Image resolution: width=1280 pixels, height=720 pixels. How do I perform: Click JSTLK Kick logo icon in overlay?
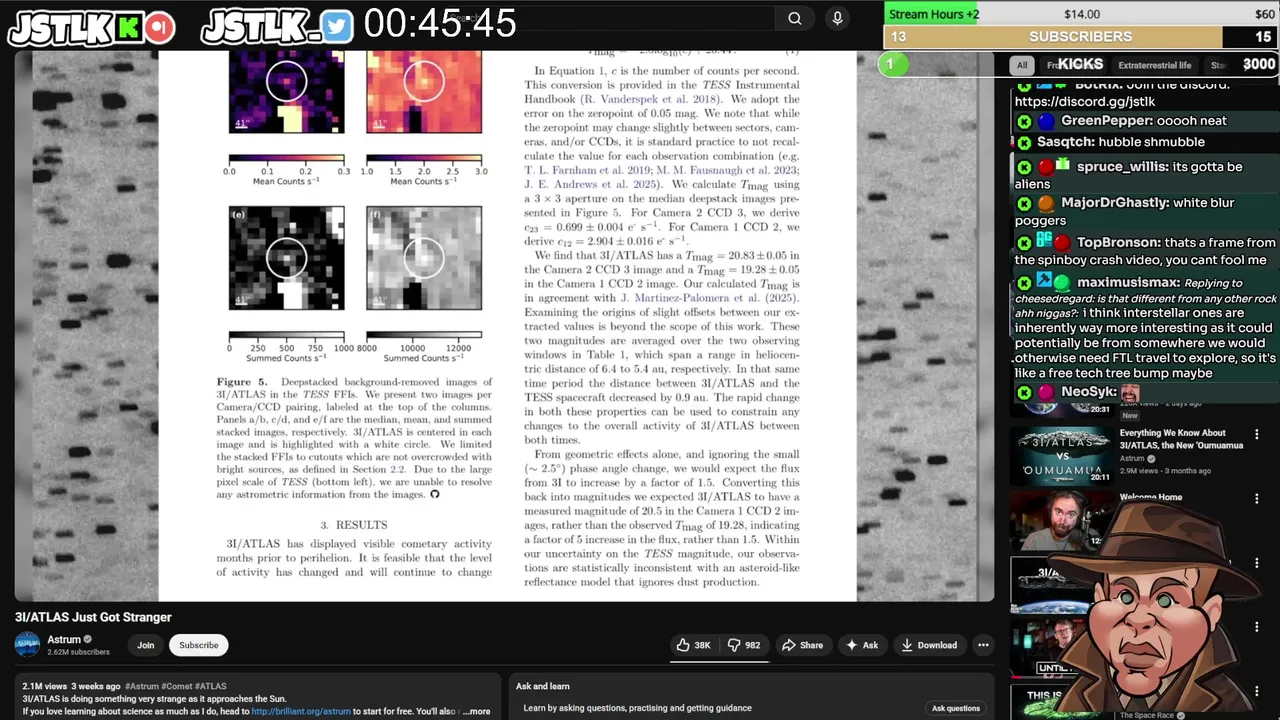click(x=130, y=27)
